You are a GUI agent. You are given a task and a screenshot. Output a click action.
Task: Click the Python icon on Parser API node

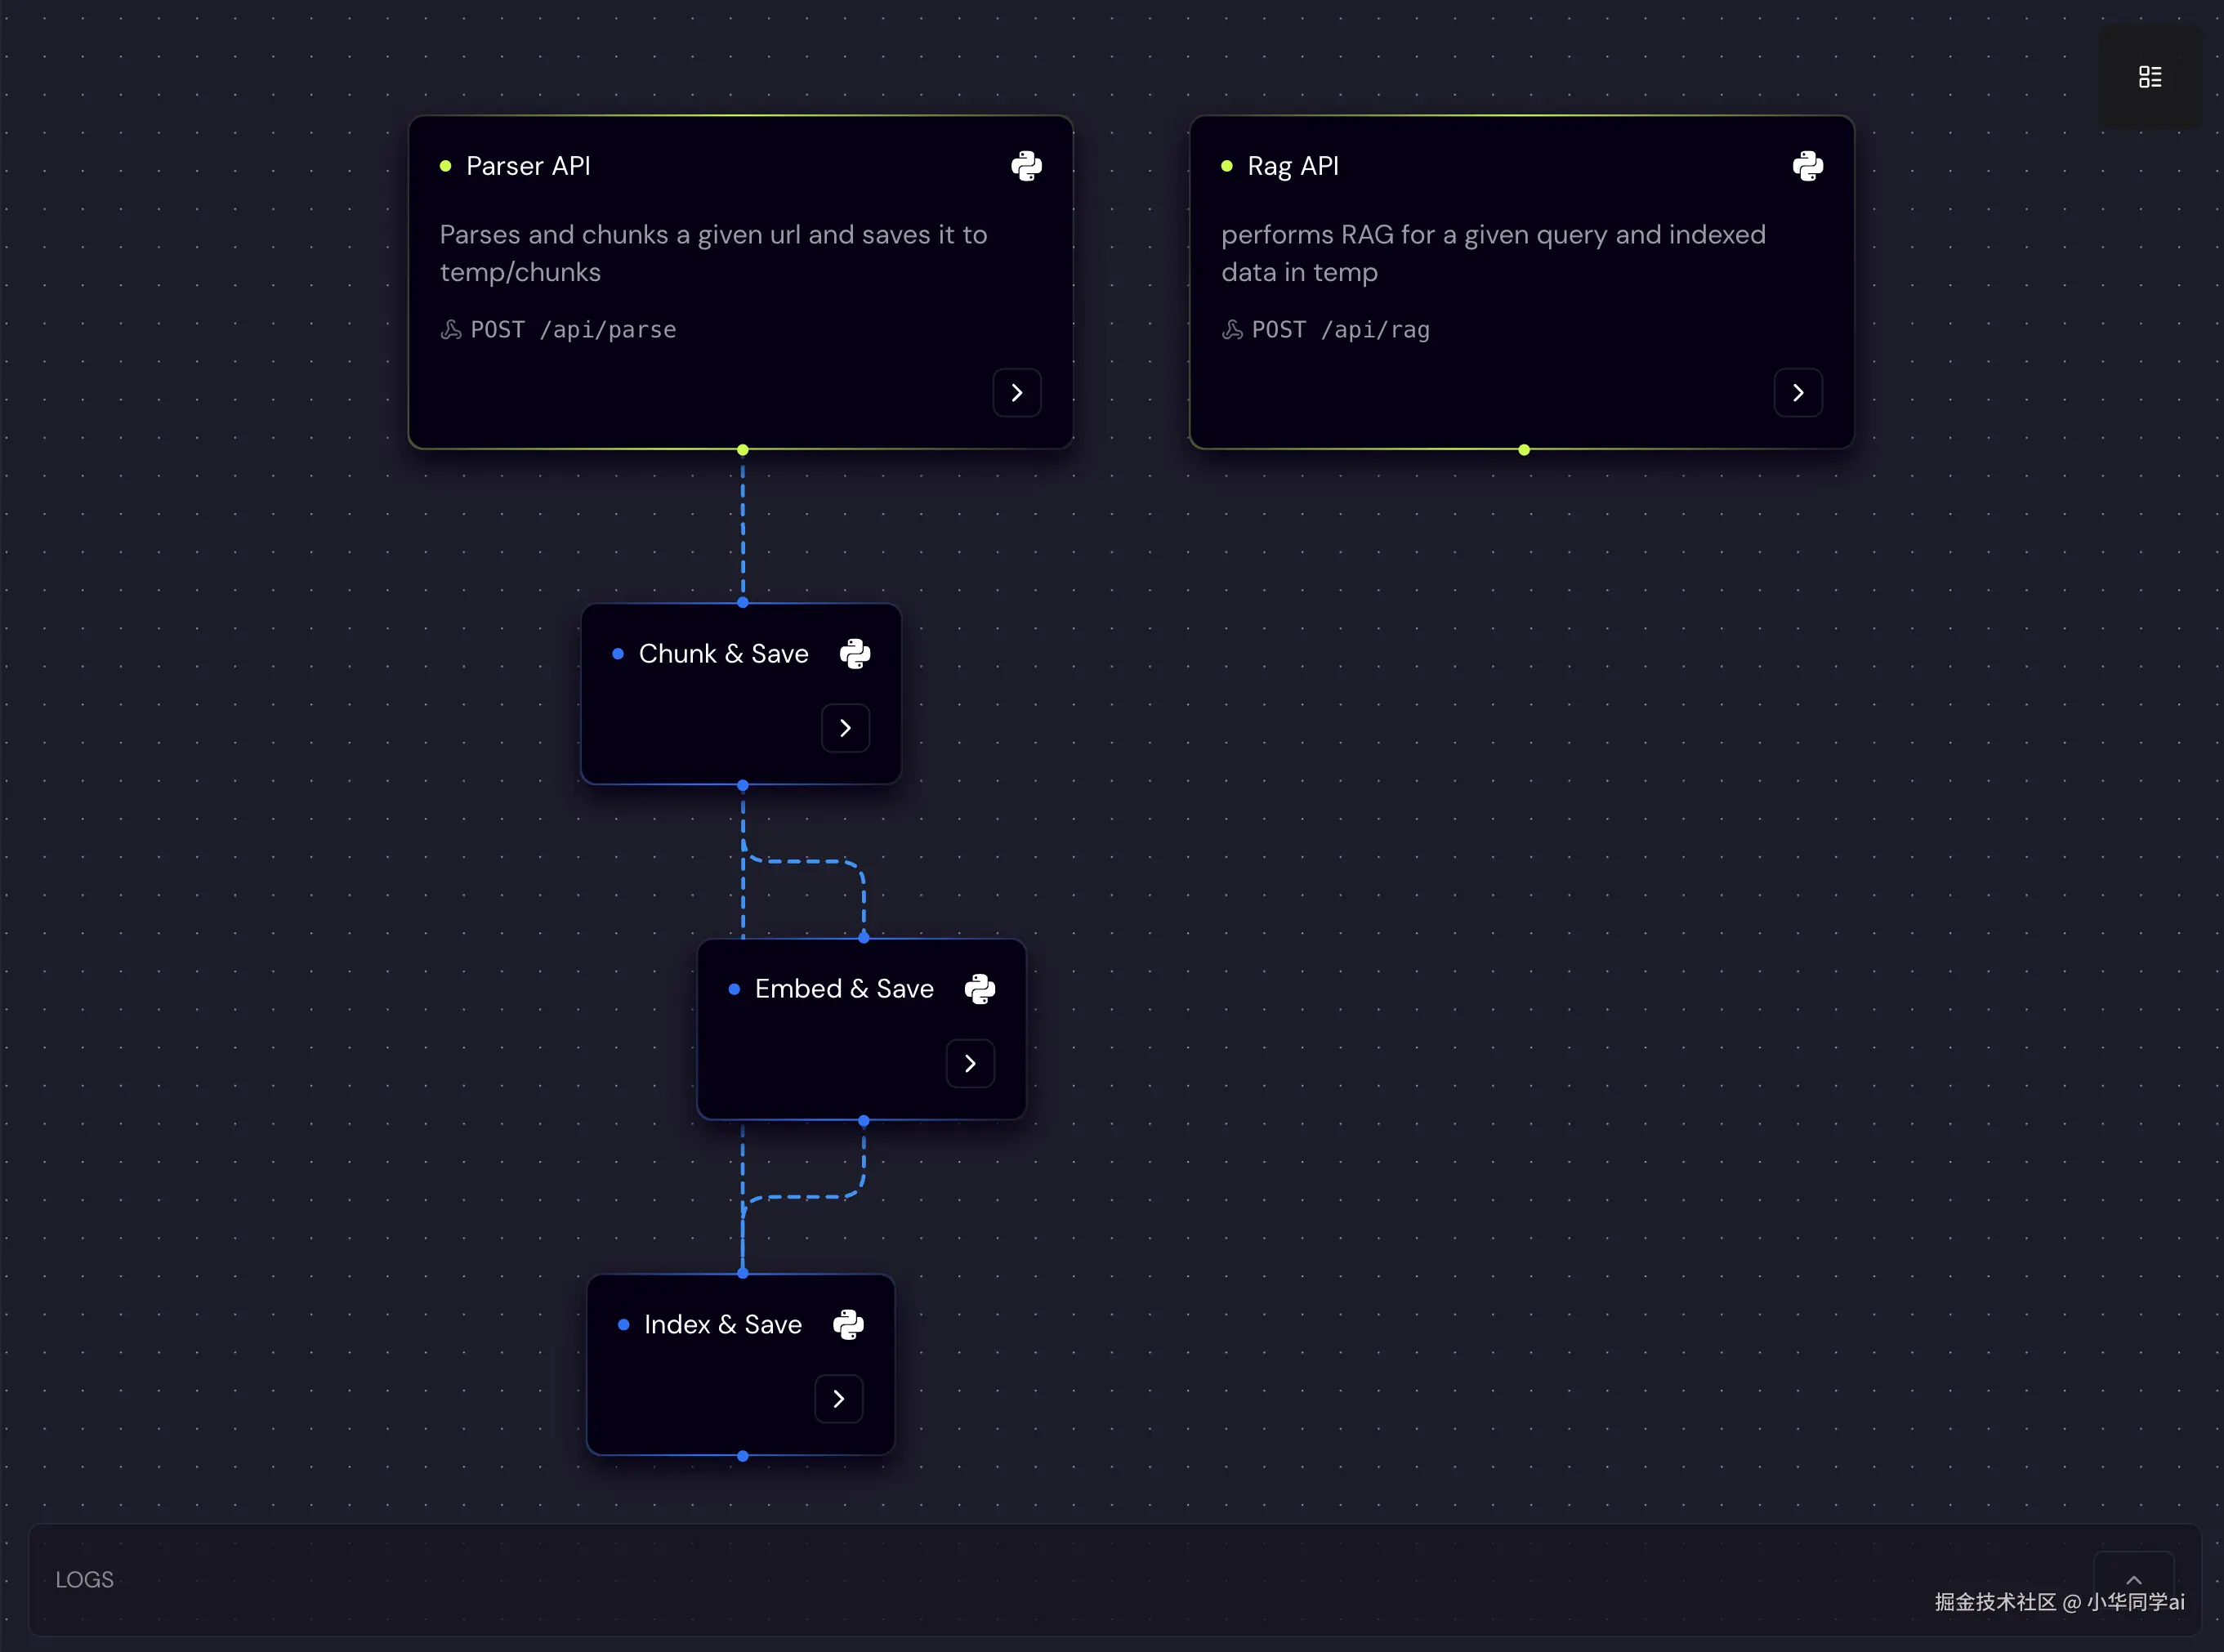[x=1026, y=166]
